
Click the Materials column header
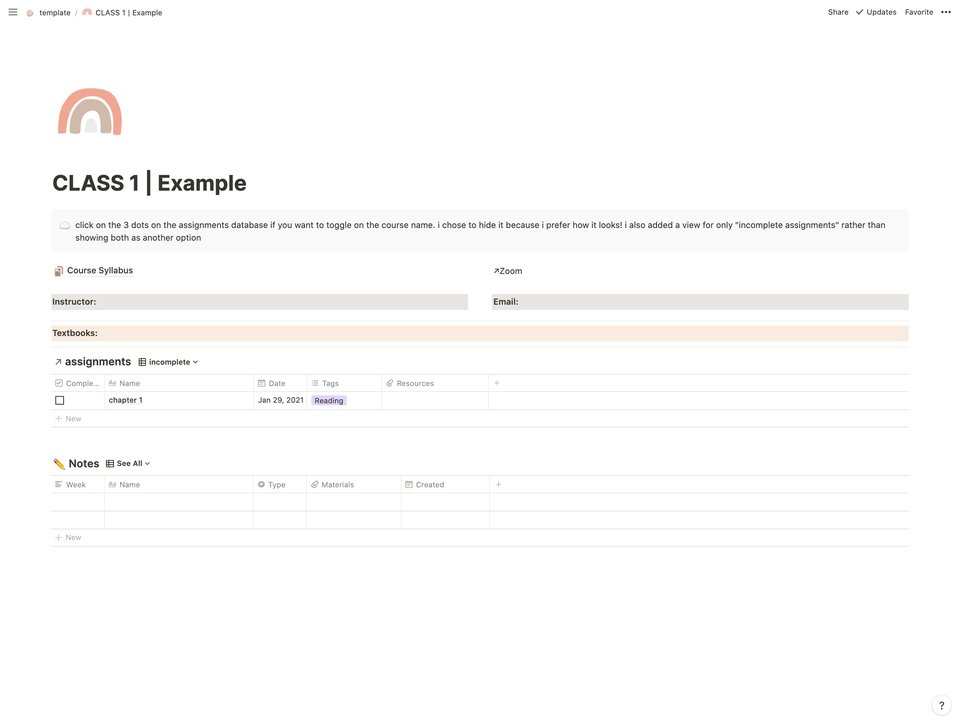pos(353,484)
